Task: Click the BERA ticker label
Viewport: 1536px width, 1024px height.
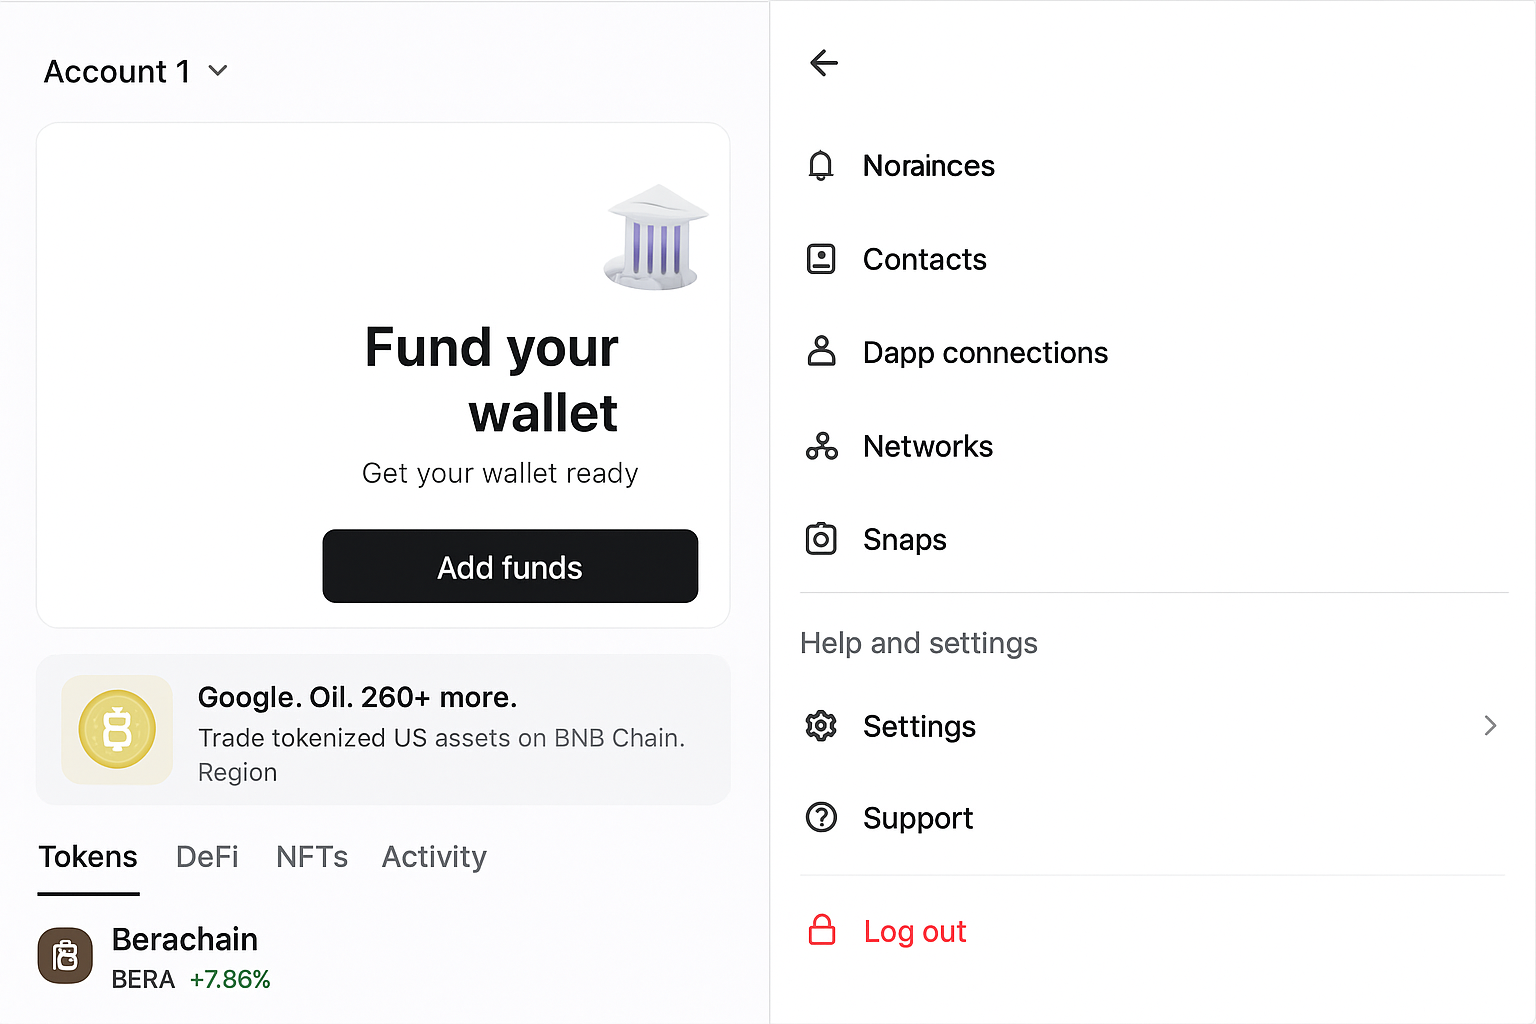Action: [143, 979]
